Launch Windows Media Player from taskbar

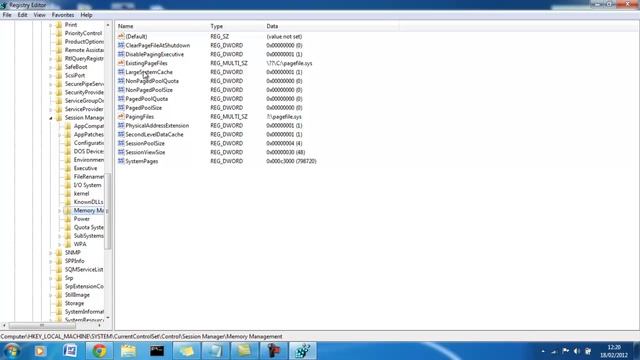pyautogui.click(x=40, y=351)
